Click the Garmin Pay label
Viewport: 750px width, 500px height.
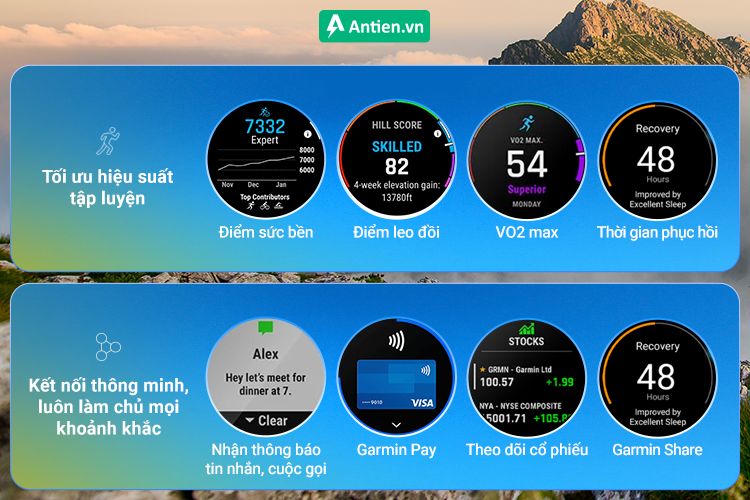[396, 450]
